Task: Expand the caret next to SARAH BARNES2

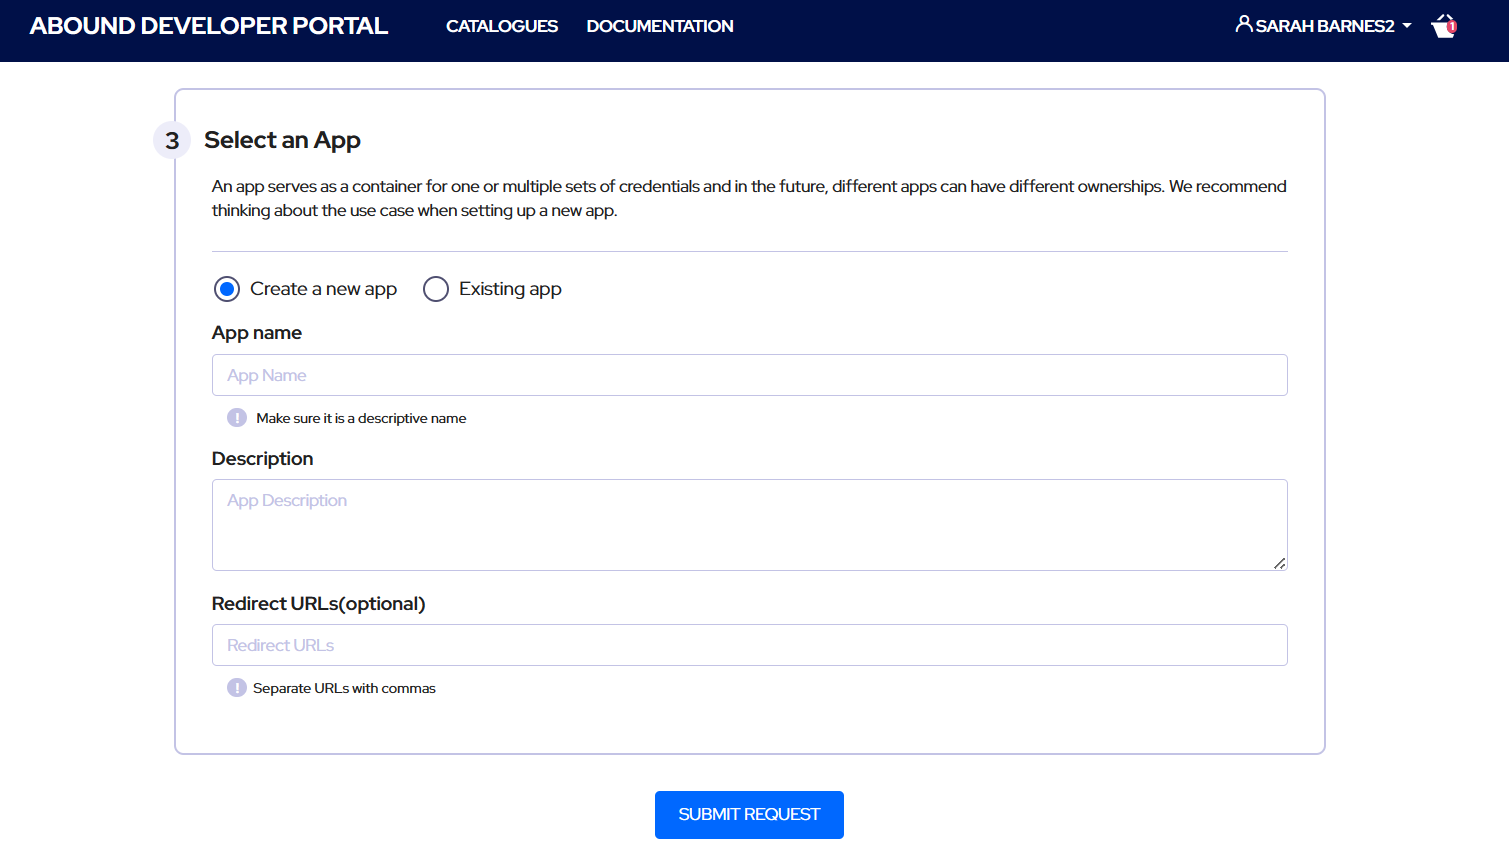Action: click(1407, 26)
